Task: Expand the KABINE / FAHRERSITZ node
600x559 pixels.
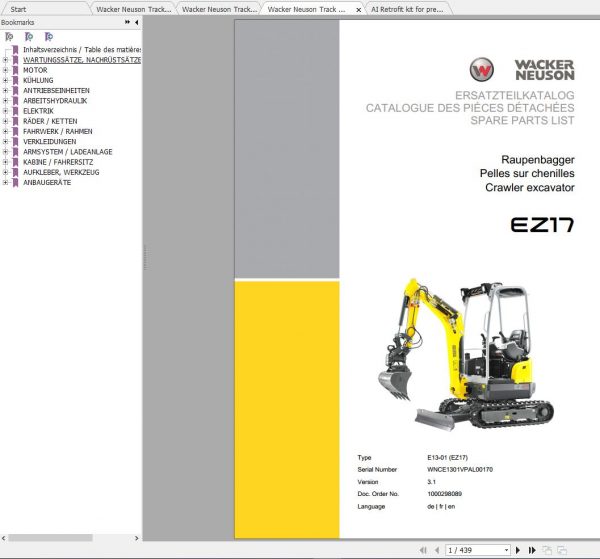Action: pyautogui.click(x=5, y=162)
